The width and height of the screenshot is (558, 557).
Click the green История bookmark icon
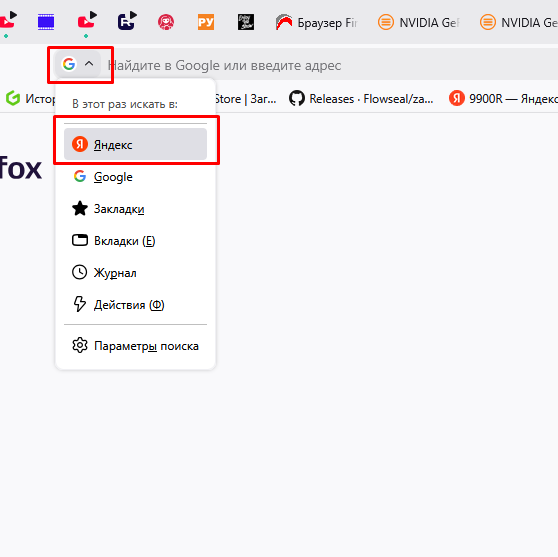pos(13,98)
